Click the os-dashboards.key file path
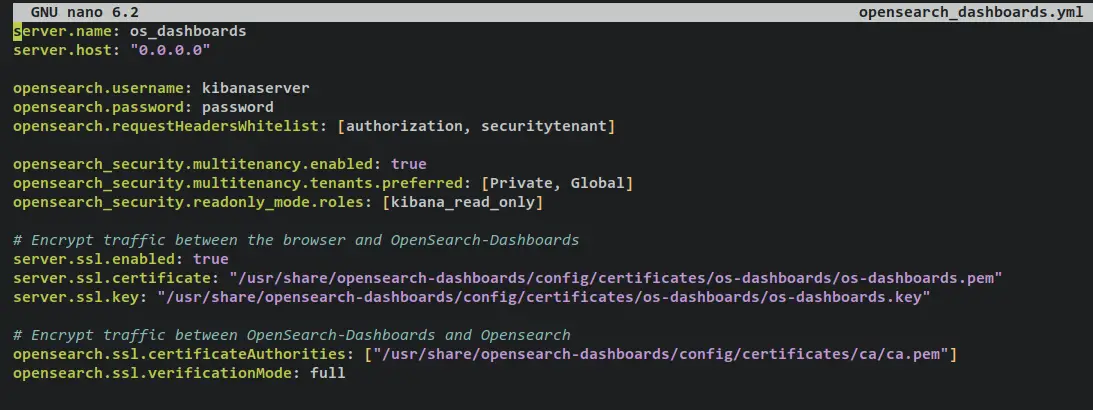The width and height of the screenshot is (1093, 410). [544, 297]
